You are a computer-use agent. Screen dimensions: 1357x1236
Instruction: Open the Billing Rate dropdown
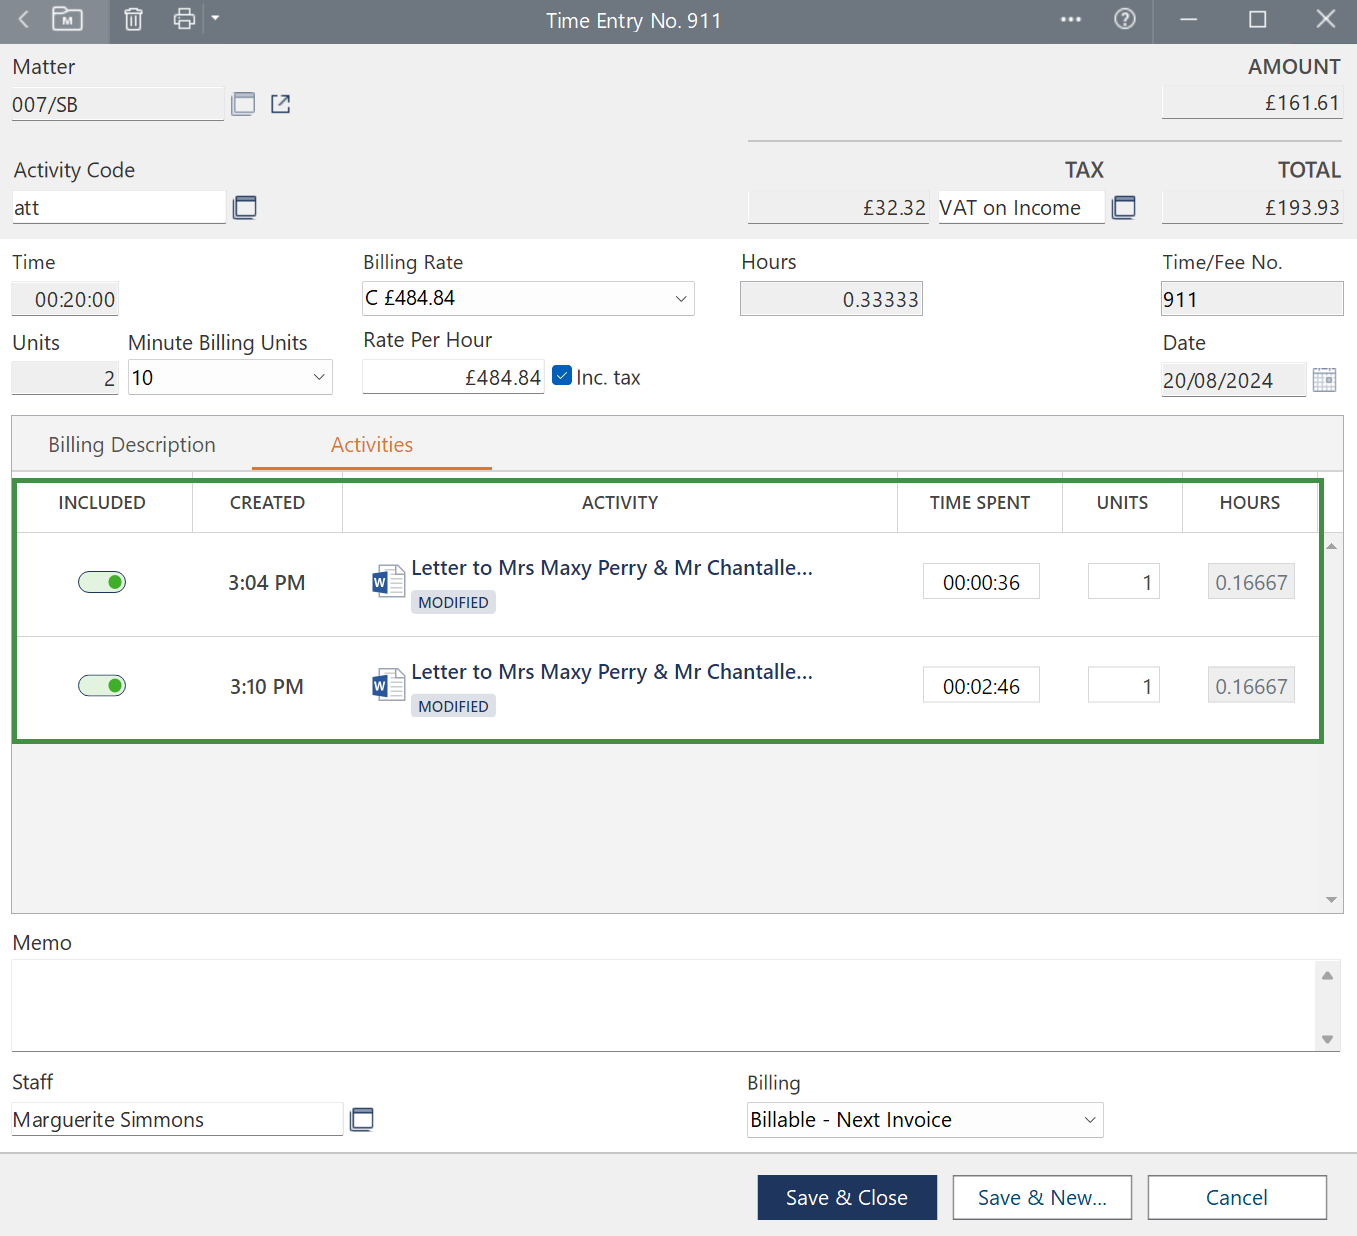pyautogui.click(x=680, y=298)
